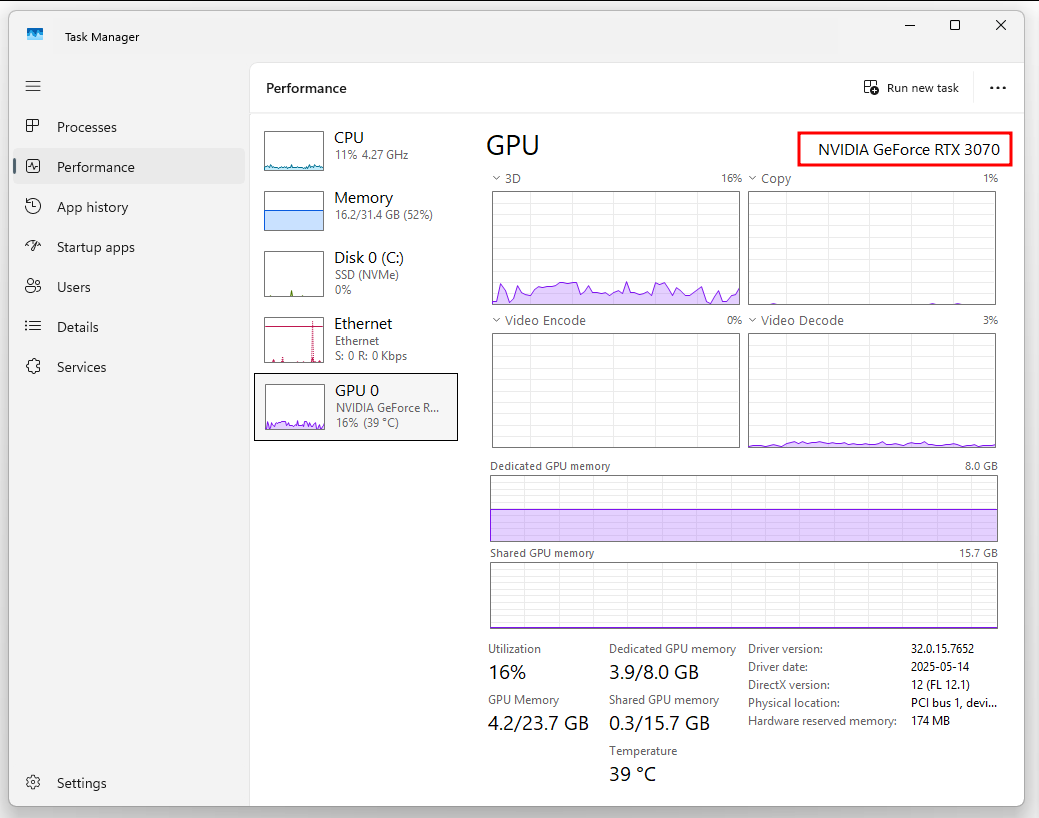Open the Services page
The height and width of the screenshot is (818, 1039).
tap(129, 367)
